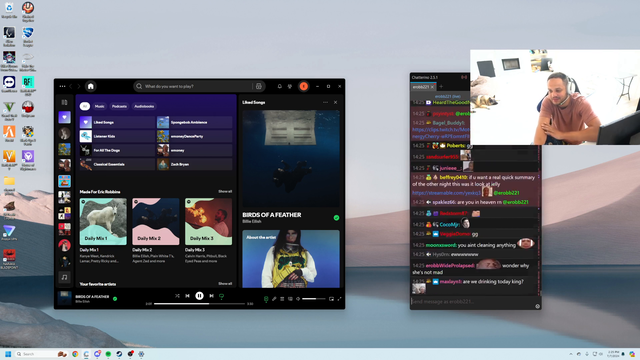Viewport: 640px width, 360px height.
Task: Open Daily Mix 2 cover thumbnail
Action: pyautogui.click(x=156, y=222)
